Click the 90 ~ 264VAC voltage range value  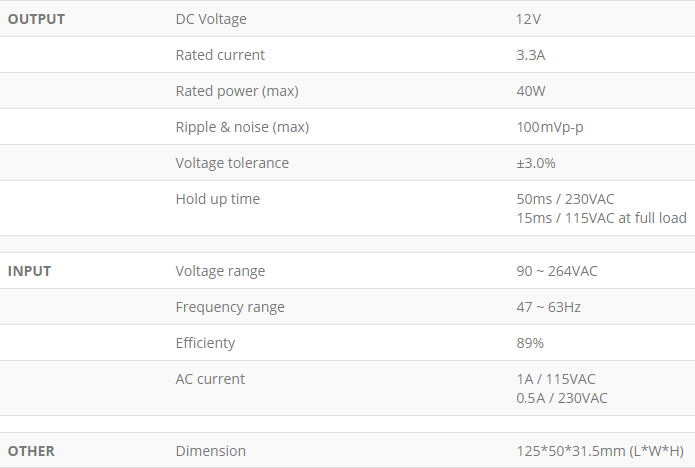click(x=557, y=271)
